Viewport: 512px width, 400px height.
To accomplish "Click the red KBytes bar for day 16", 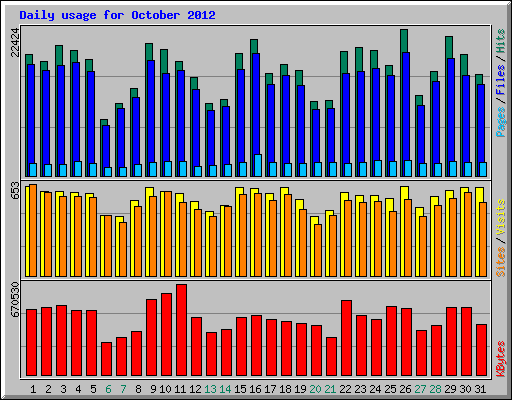I will coord(256,346).
